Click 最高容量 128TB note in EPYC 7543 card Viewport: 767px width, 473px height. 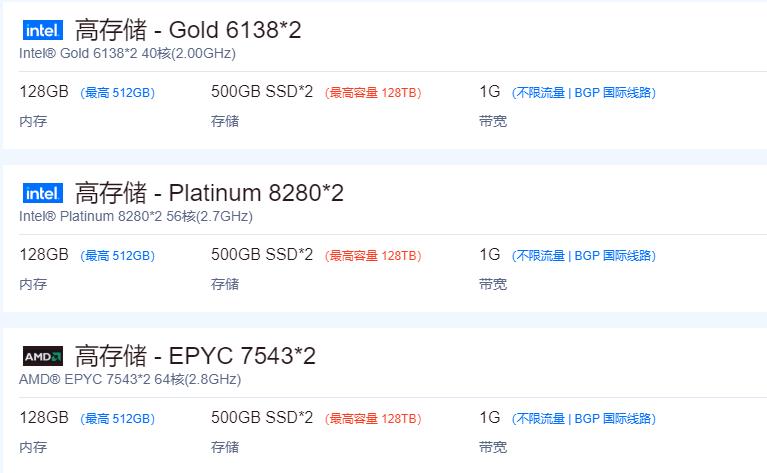[x=373, y=419]
